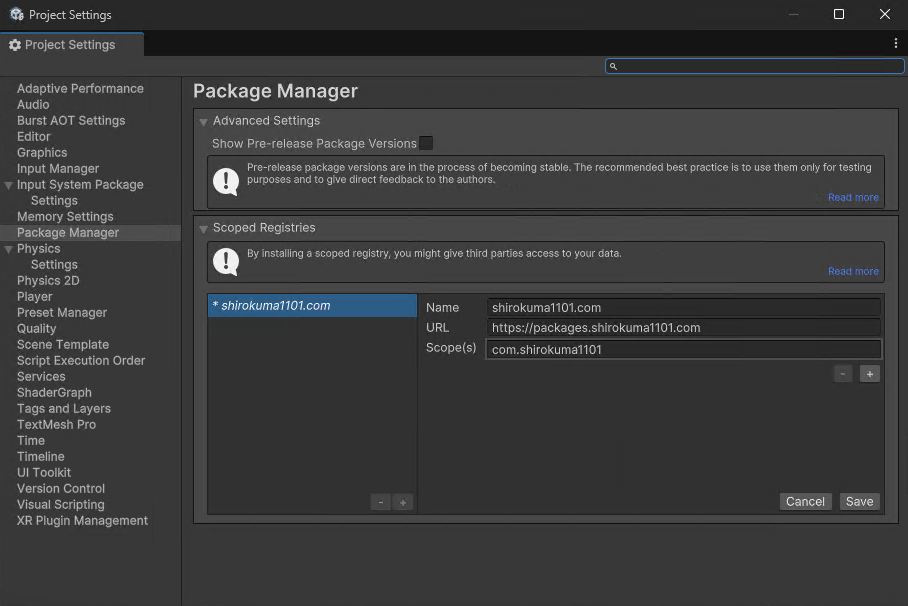Screen dimensions: 908x606
Task: Collapse the Scoped Registries section
Action: (204, 229)
